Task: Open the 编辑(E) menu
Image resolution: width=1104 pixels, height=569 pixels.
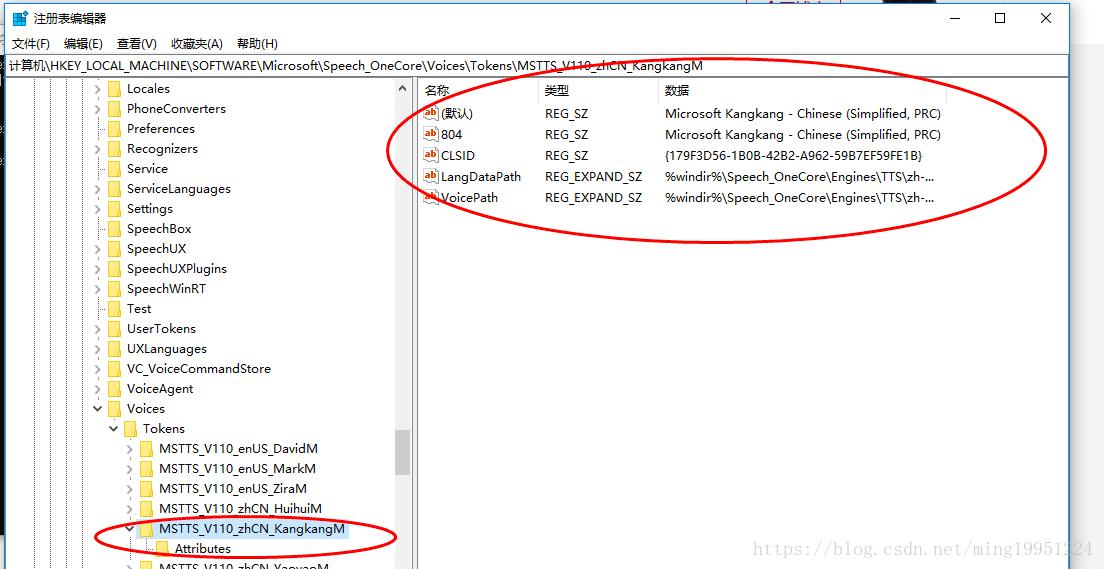Action: click(83, 44)
